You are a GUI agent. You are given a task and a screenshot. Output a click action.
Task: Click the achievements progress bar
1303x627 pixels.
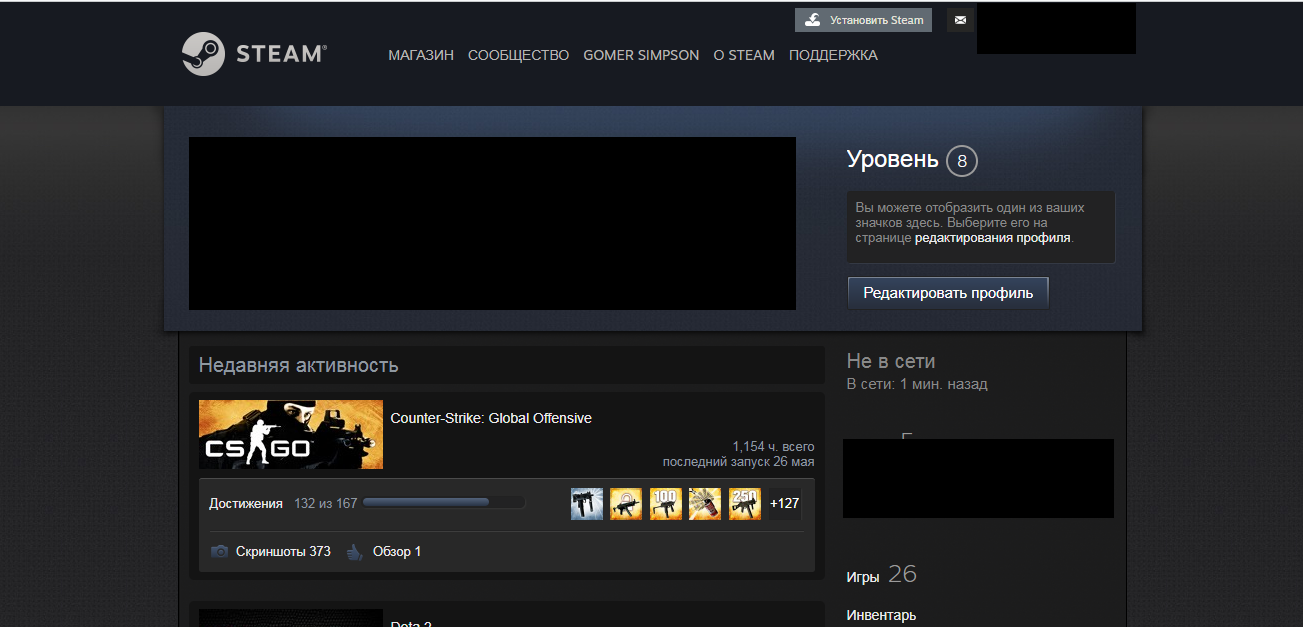(444, 503)
